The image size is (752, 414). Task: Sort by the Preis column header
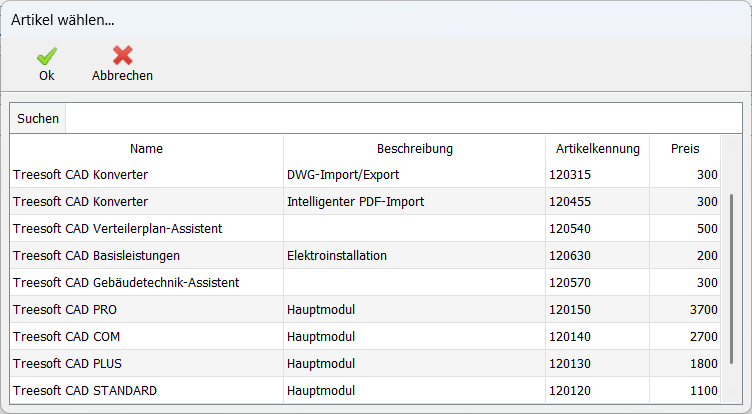pos(685,149)
